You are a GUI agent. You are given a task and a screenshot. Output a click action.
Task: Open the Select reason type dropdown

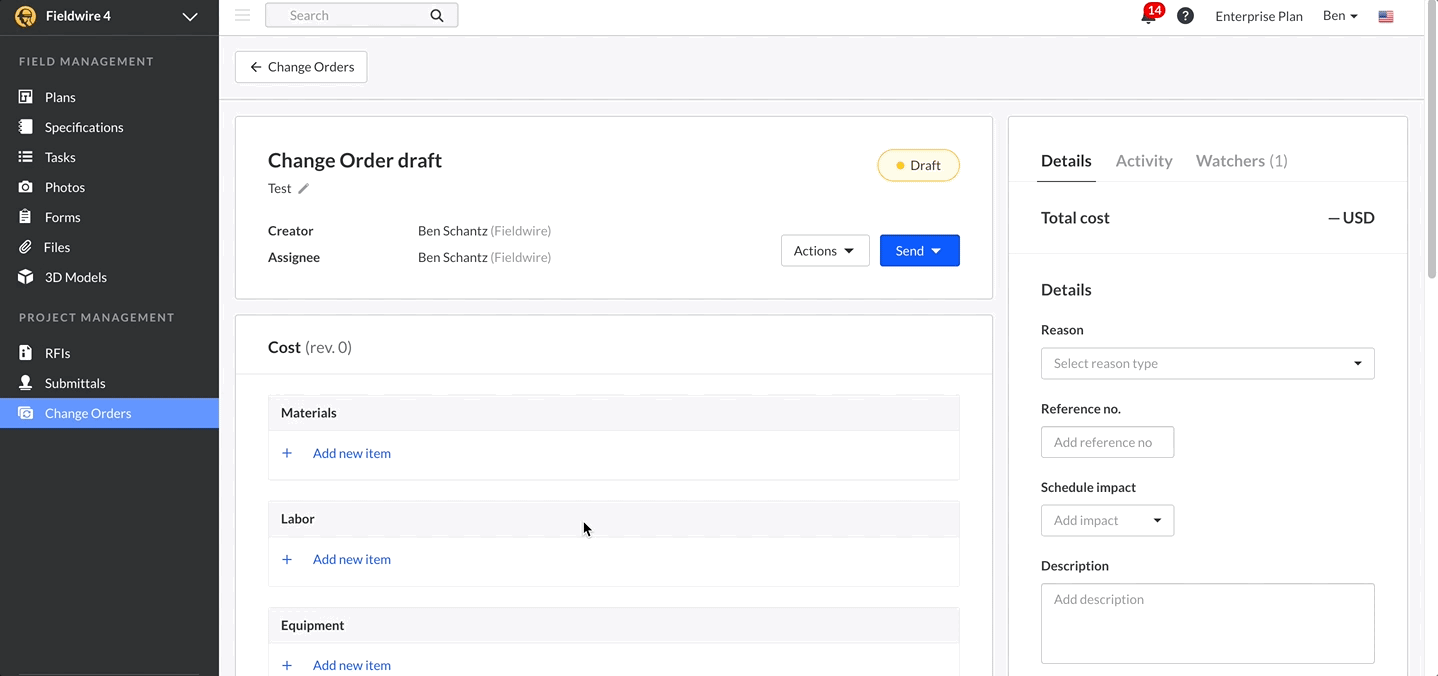point(1207,363)
